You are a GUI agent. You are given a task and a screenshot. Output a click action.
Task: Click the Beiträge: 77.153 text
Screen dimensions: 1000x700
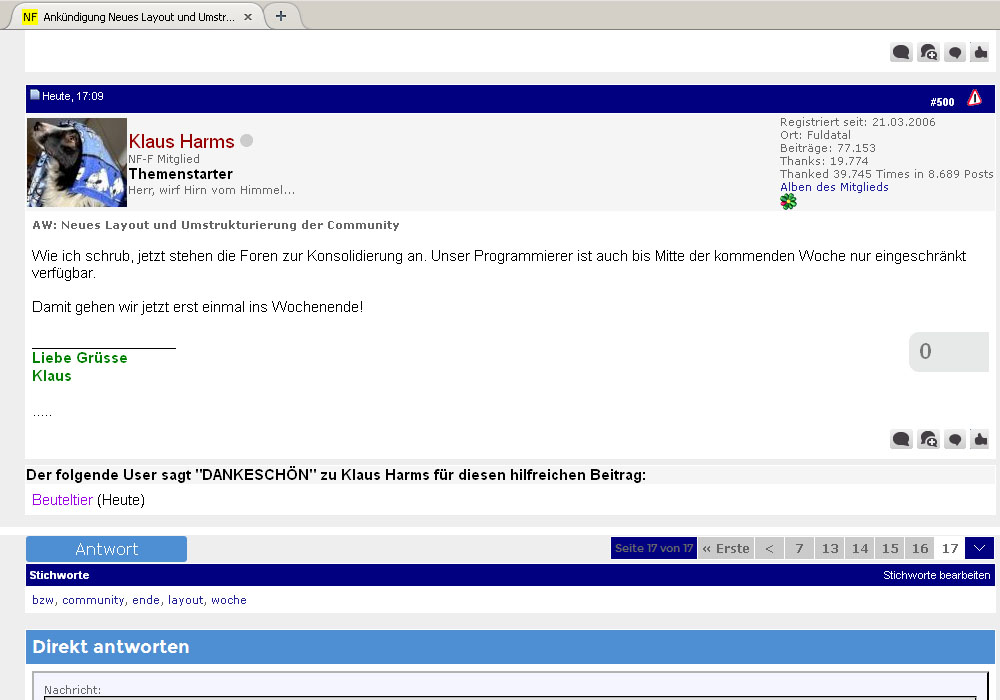[828, 148]
